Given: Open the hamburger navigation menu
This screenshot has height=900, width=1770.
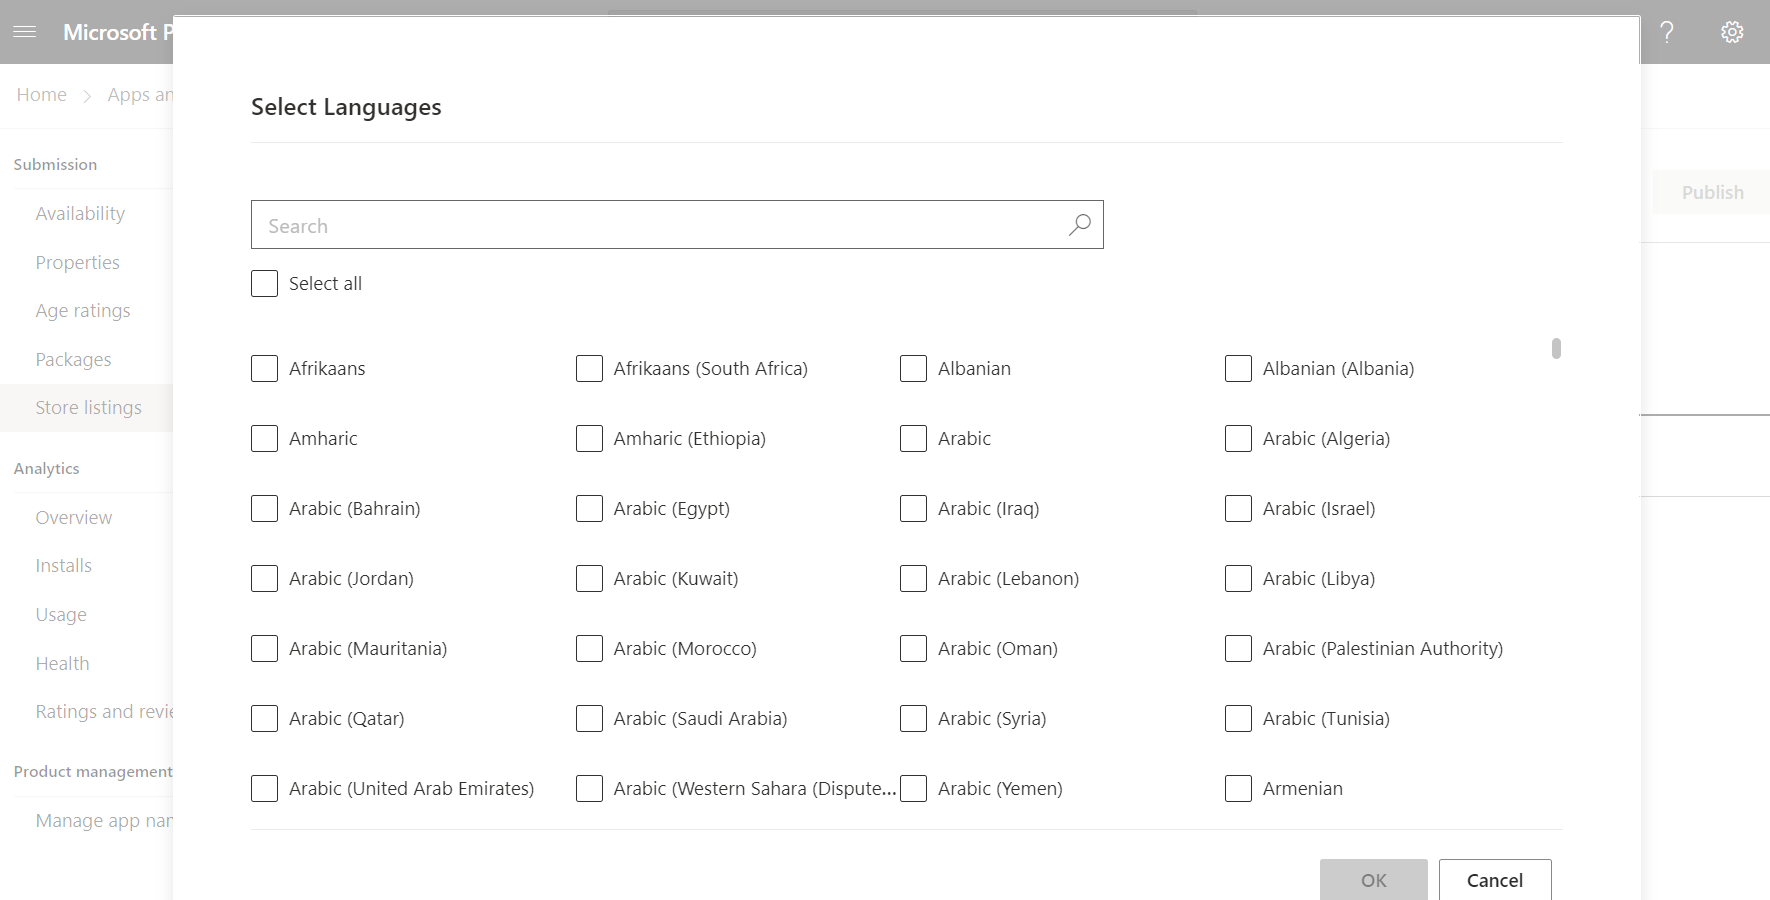Looking at the screenshot, I should 25,32.
